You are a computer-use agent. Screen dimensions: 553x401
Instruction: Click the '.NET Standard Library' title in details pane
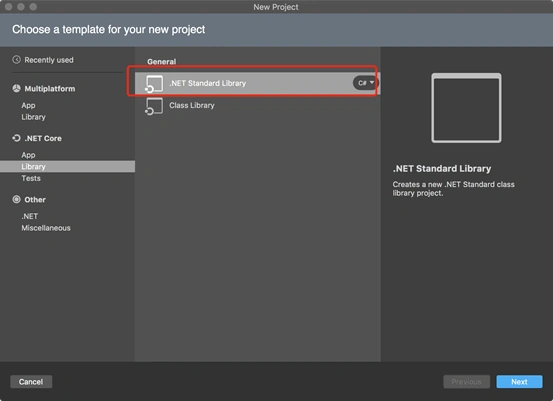click(442, 169)
